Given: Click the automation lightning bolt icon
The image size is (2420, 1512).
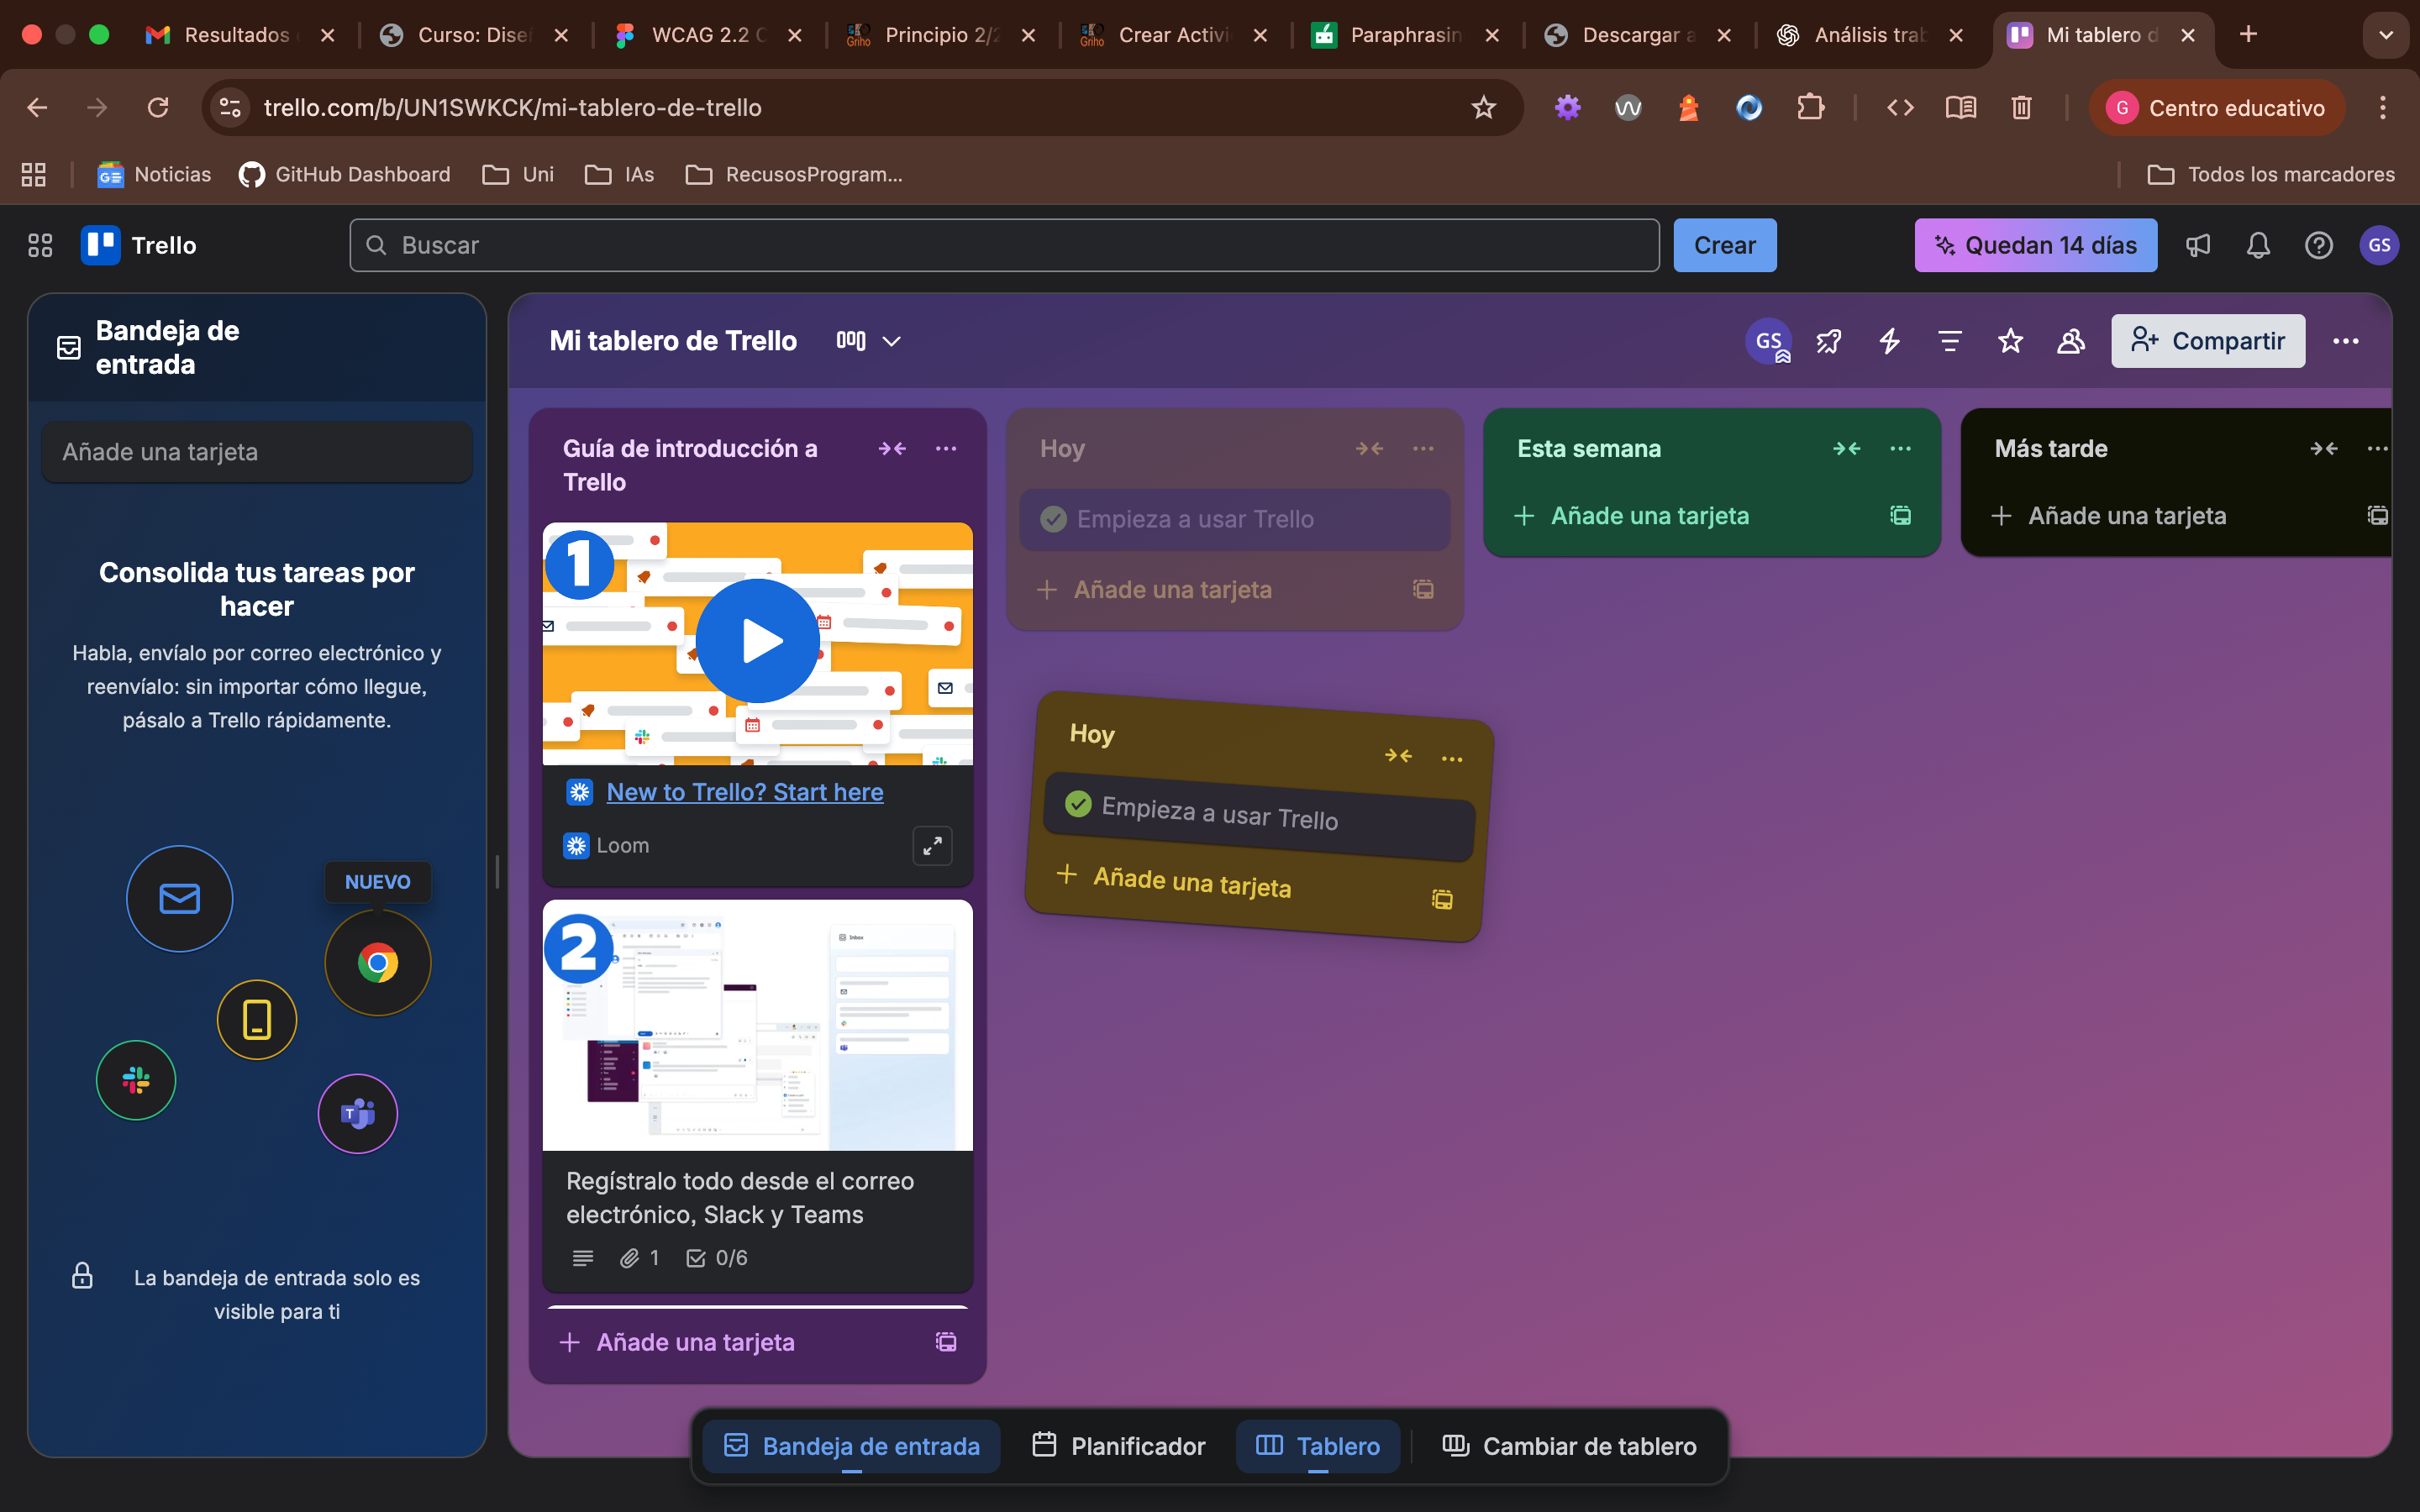Looking at the screenshot, I should [1889, 341].
